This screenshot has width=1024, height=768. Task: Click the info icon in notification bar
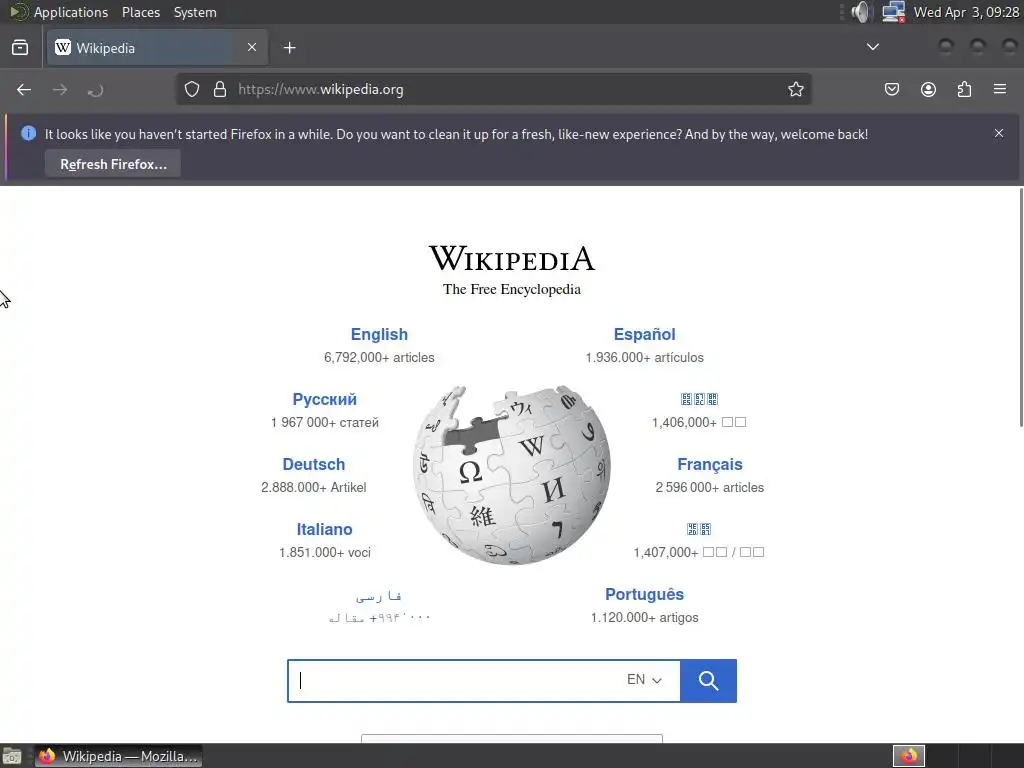tap(28, 133)
